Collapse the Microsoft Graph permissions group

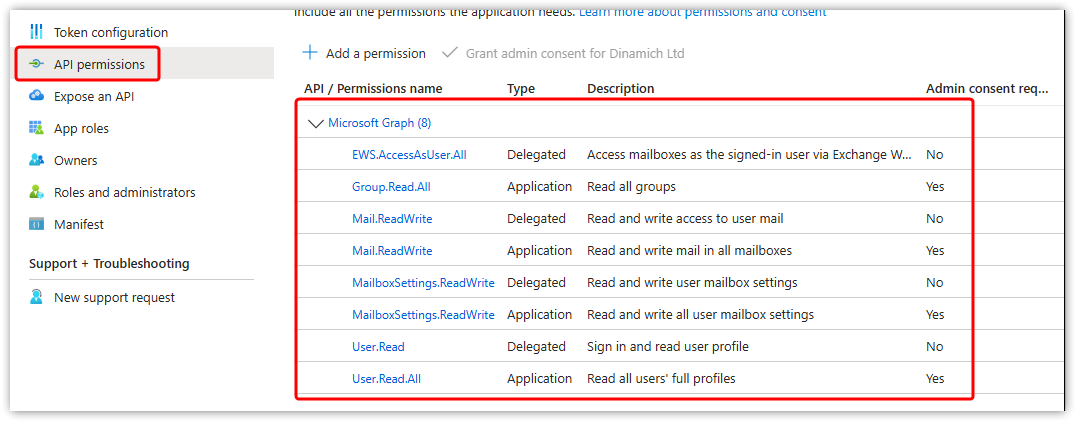(x=316, y=123)
